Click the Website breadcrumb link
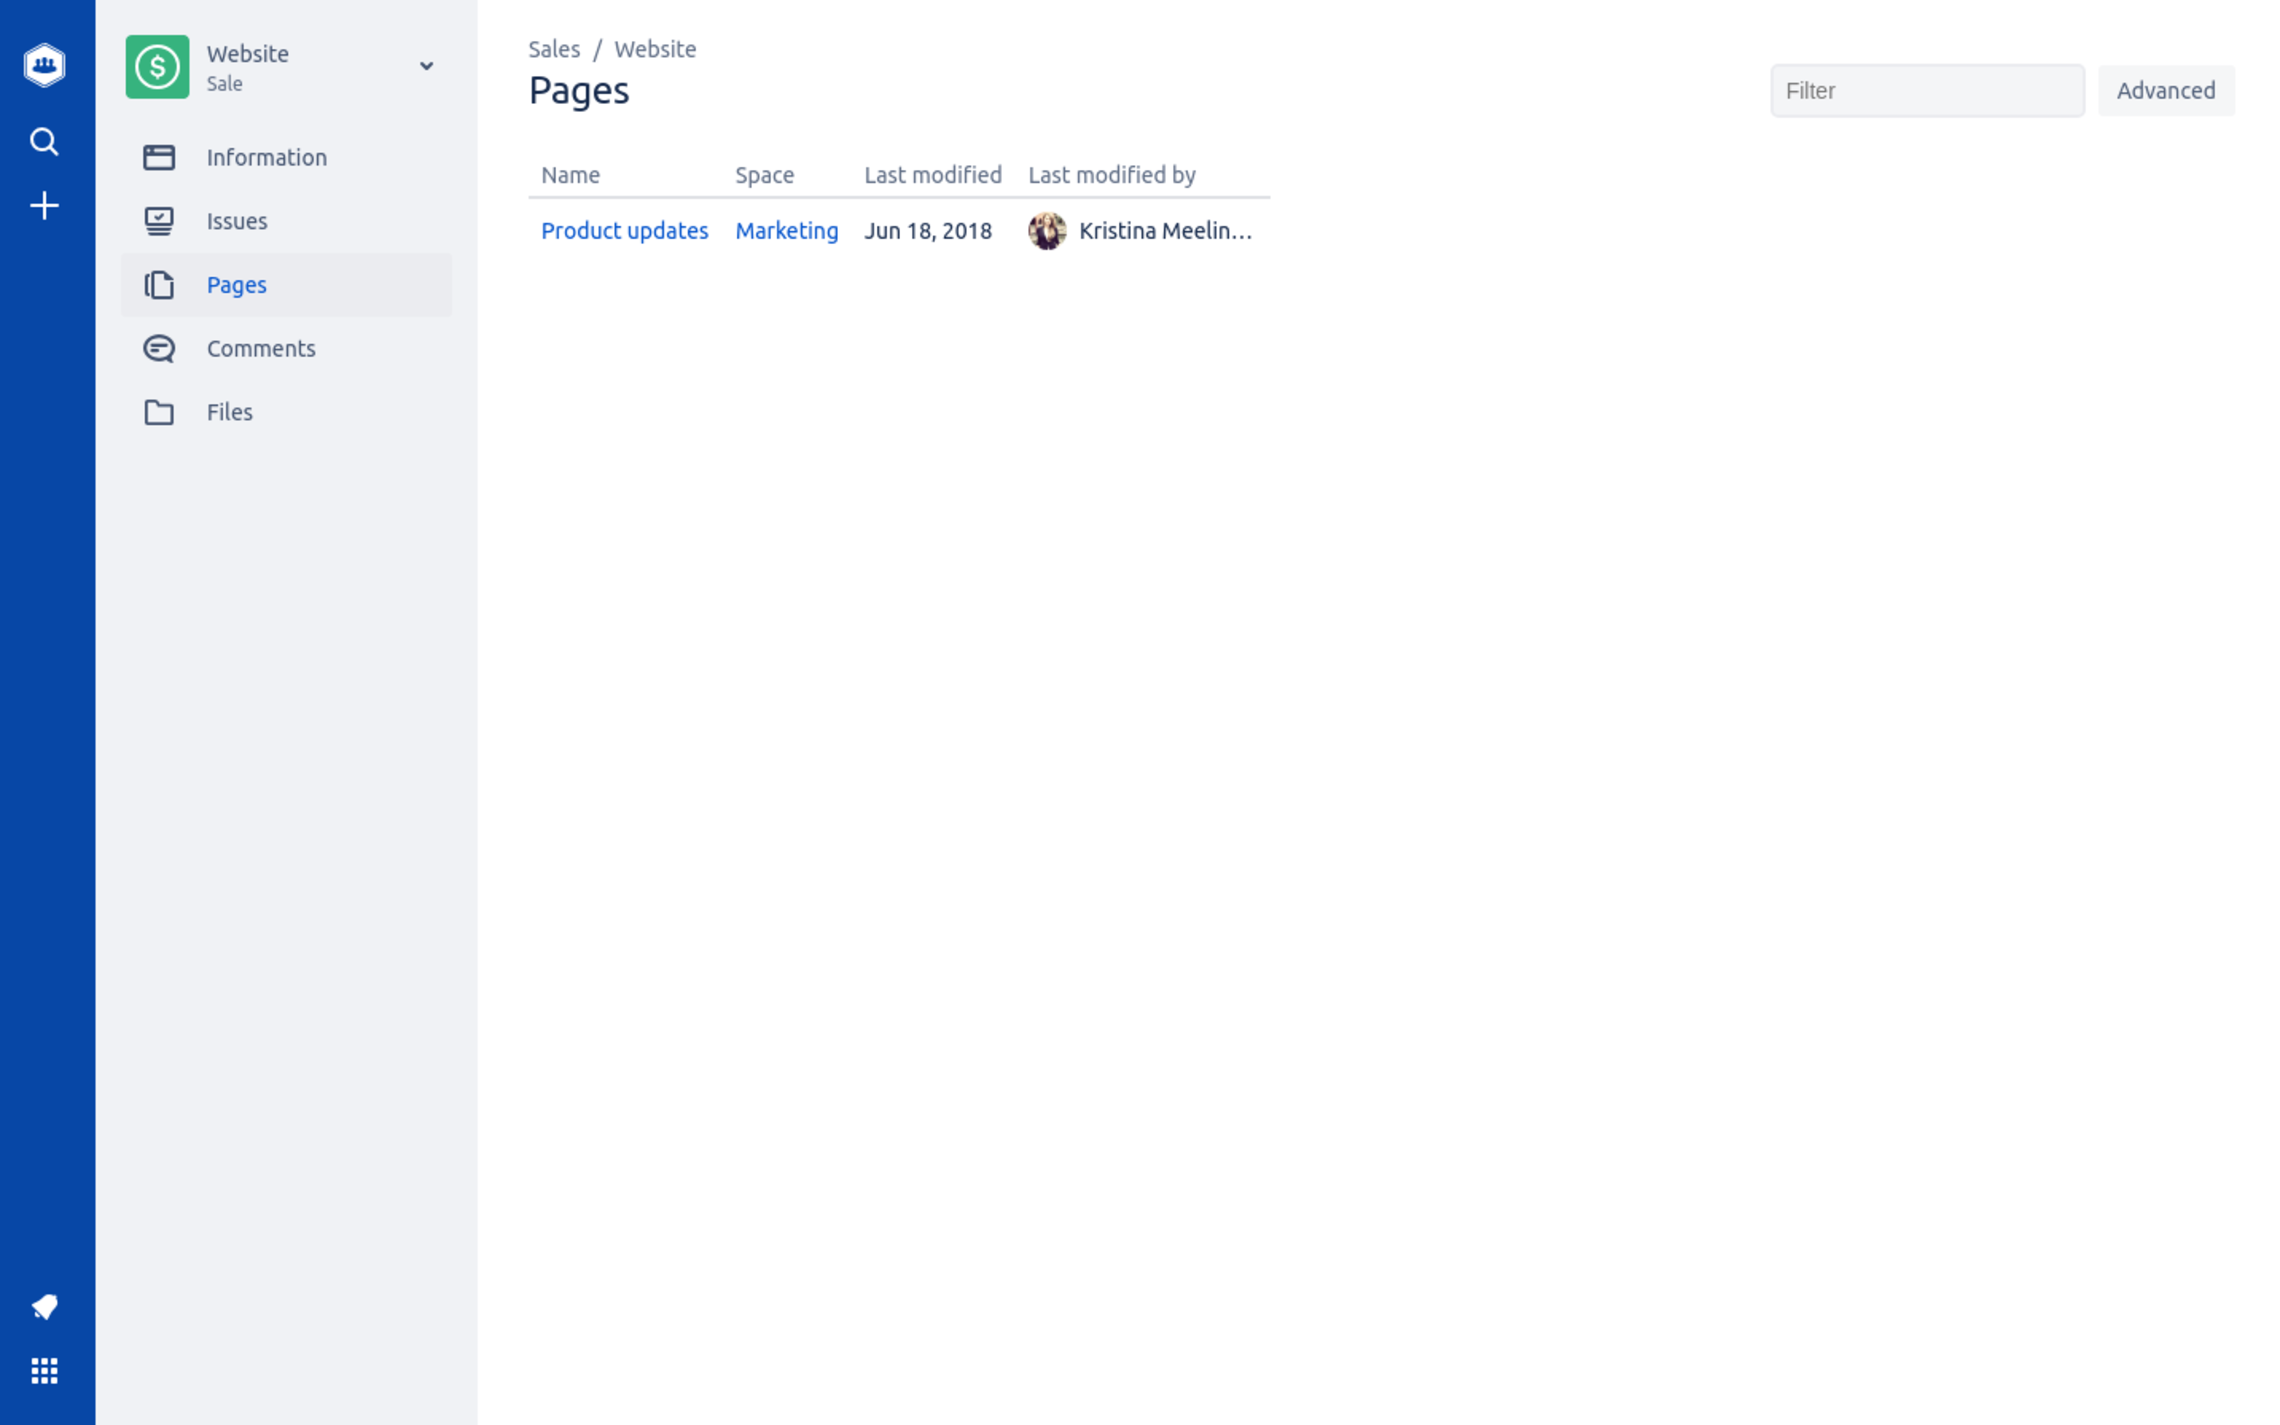The height and width of the screenshot is (1425, 2280). [x=655, y=49]
